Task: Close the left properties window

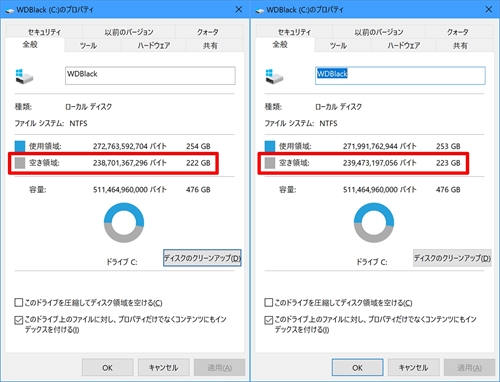Action: point(239,10)
